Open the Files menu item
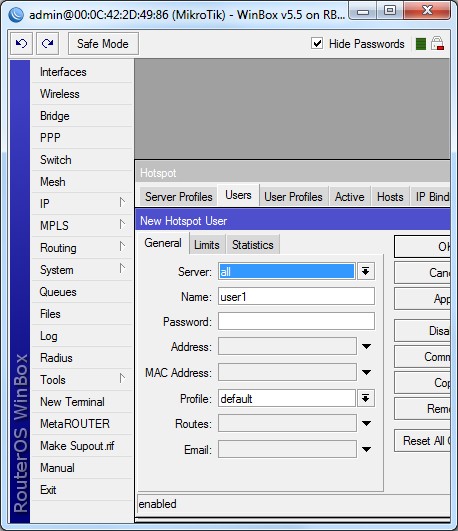 [x=82, y=314]
